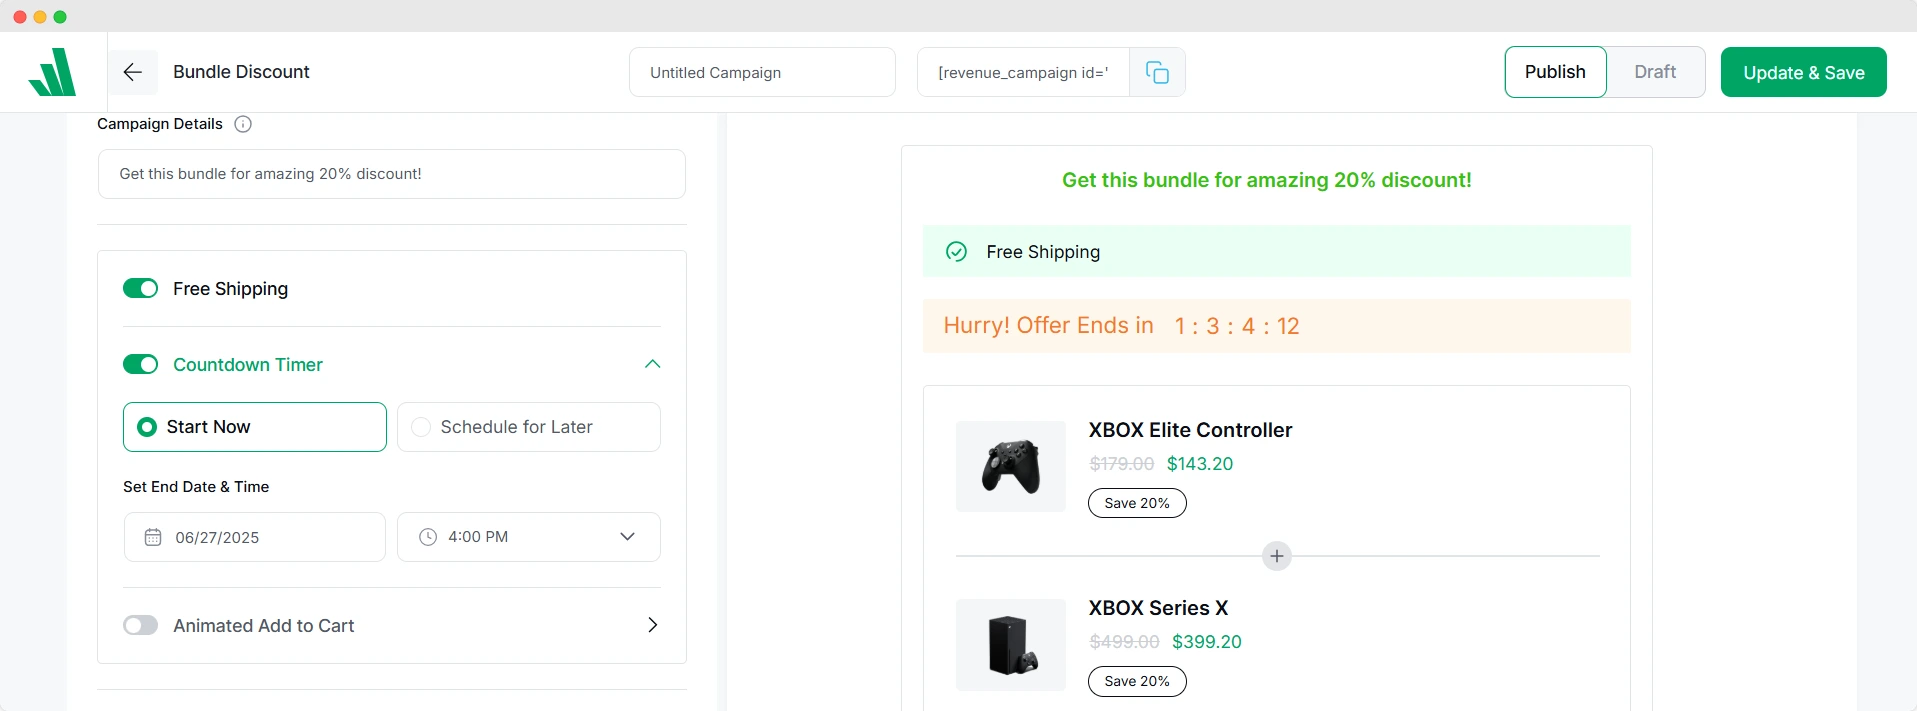The width and height of the screenshot is (1917, 711).
Task: Open Campaign Details info tooltip
Action: (x=243, y=124)
